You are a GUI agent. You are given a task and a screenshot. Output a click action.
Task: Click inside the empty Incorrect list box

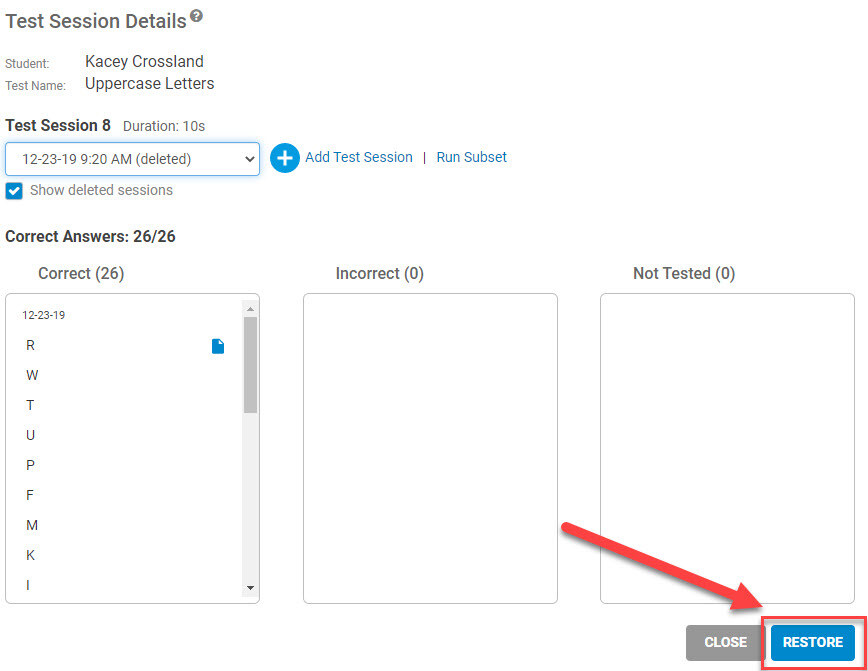tap(430, 448)
